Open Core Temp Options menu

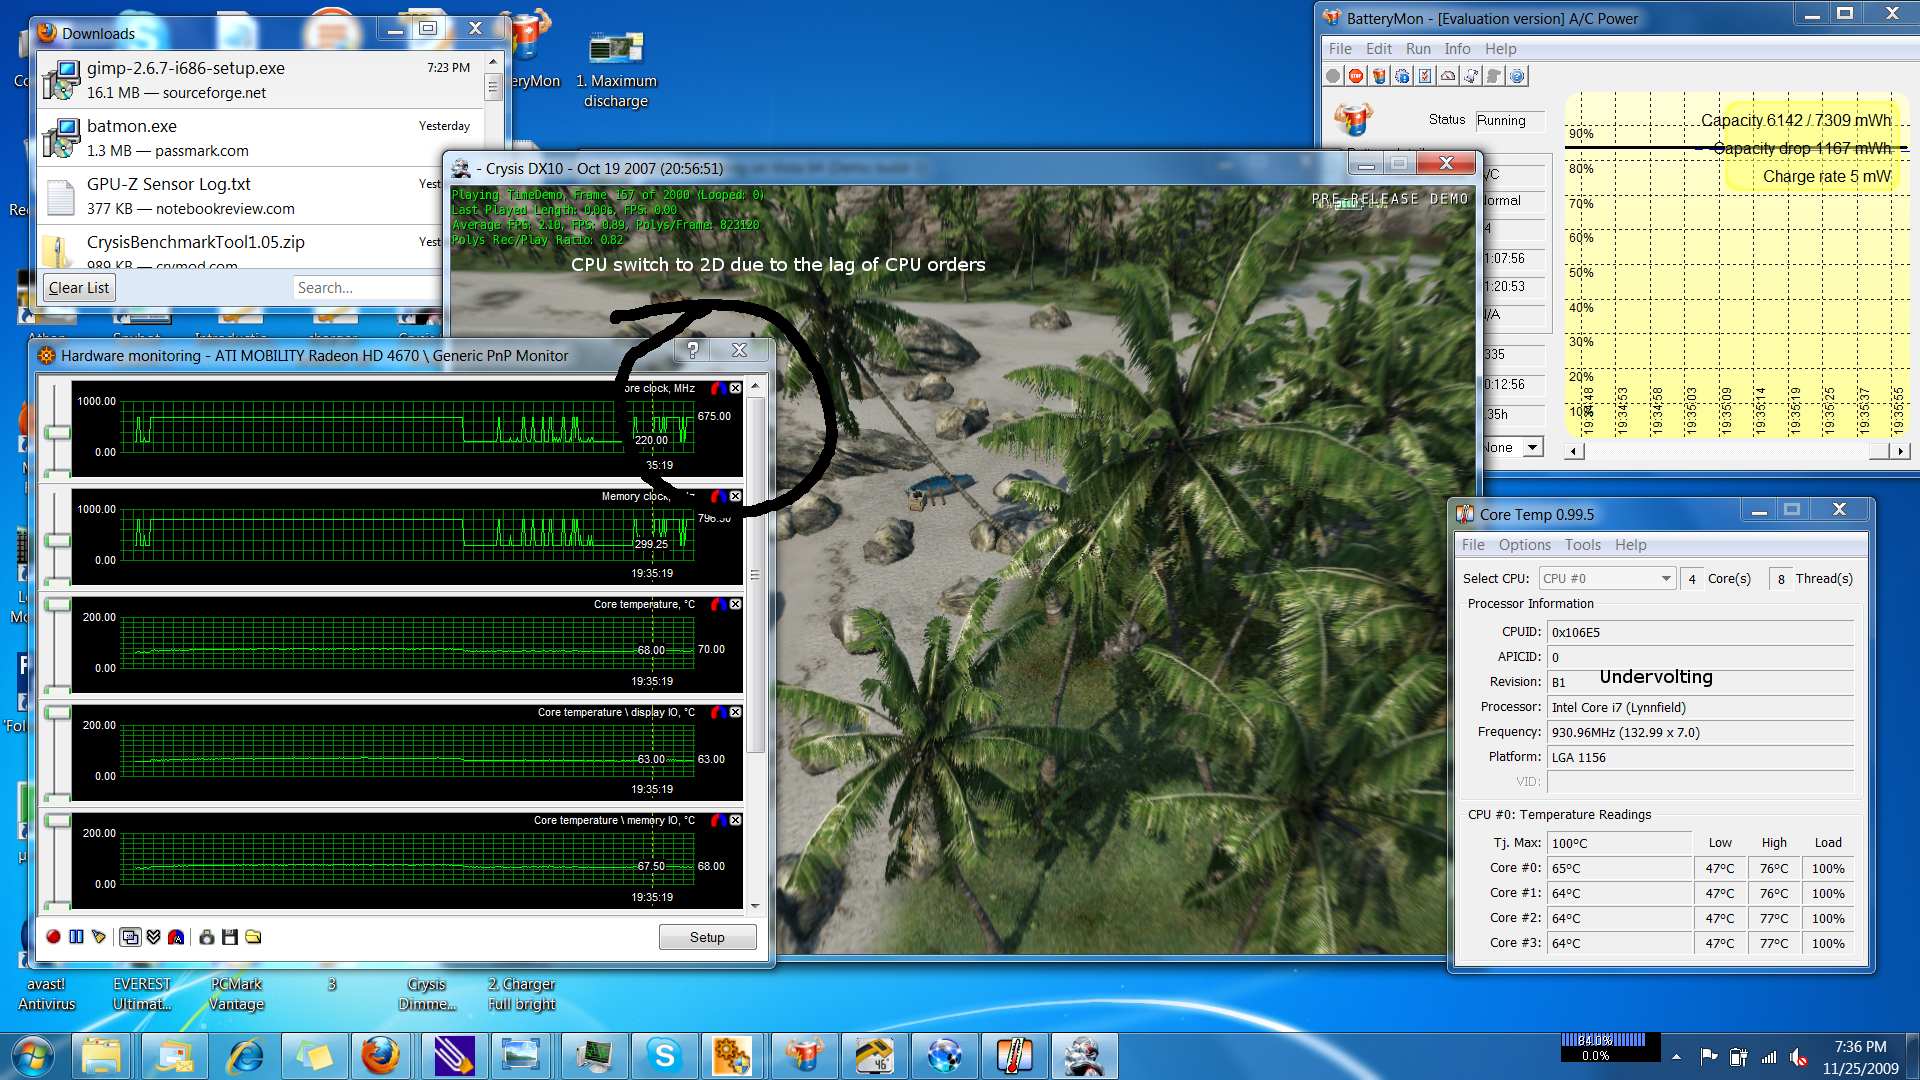pos(1524,545)
